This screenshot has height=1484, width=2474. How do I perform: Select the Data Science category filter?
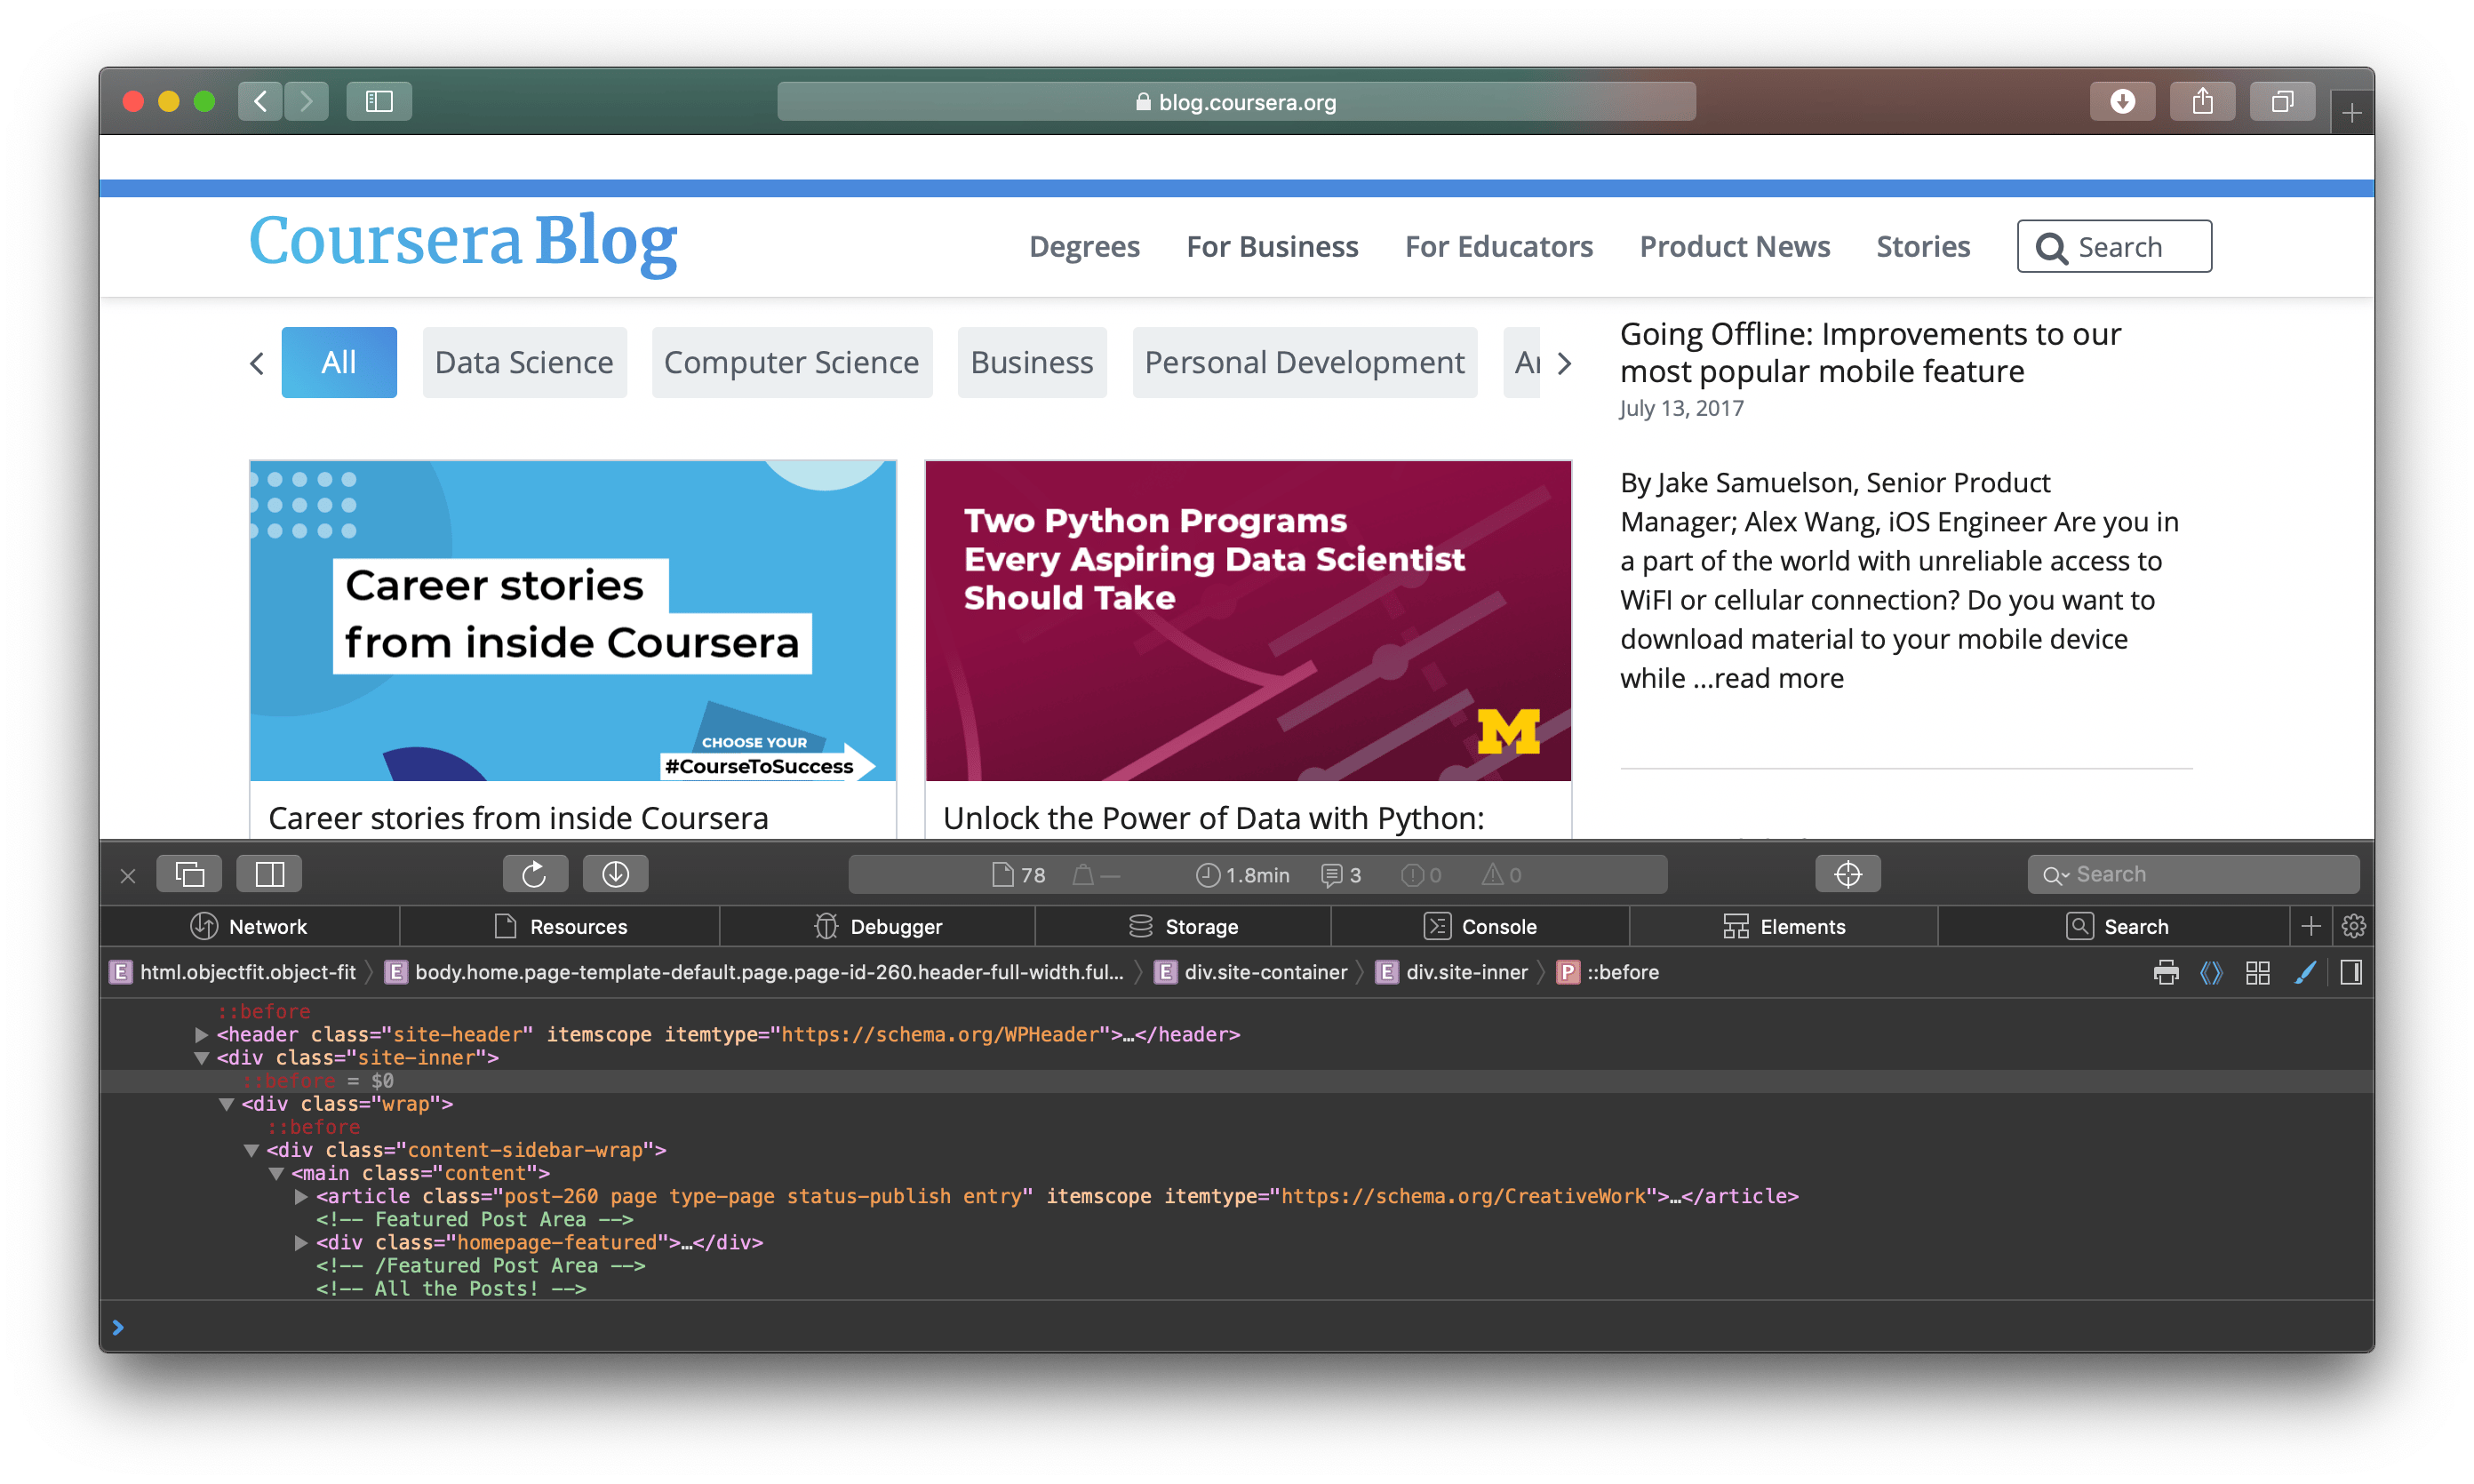pyautogui.click(x=524, y=362)
